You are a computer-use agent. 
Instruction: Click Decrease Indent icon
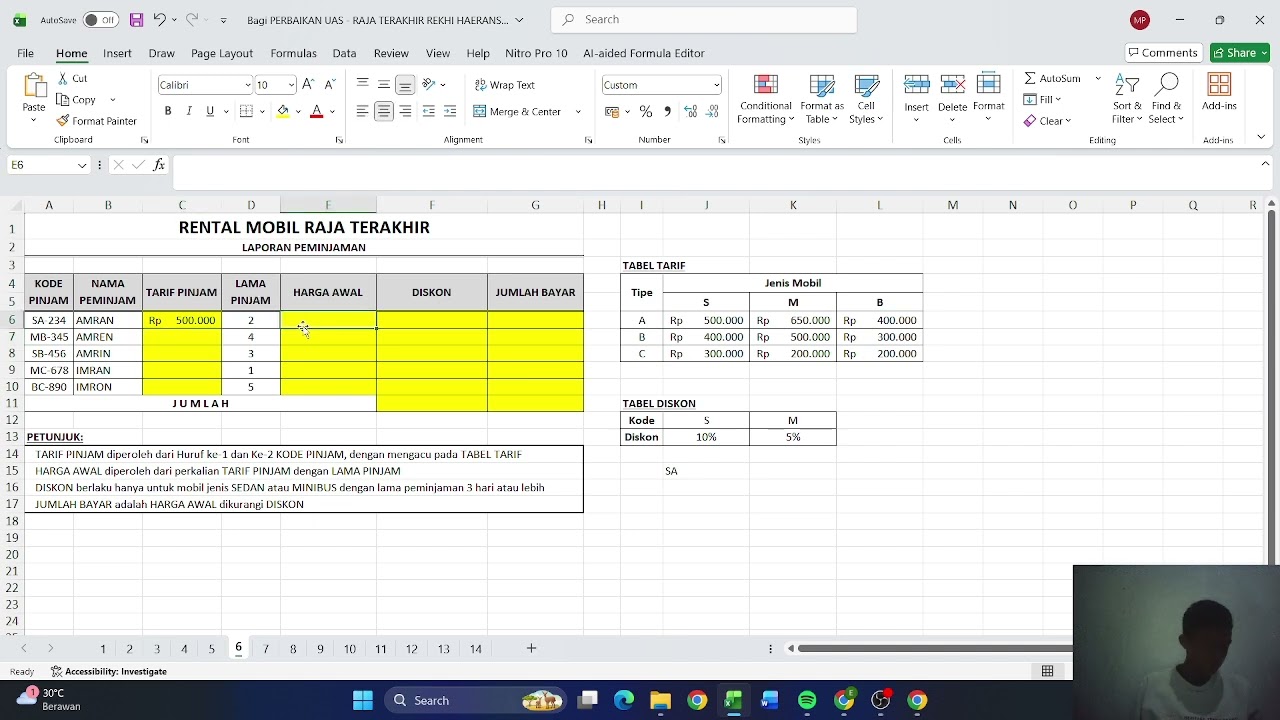coord(429,112)
